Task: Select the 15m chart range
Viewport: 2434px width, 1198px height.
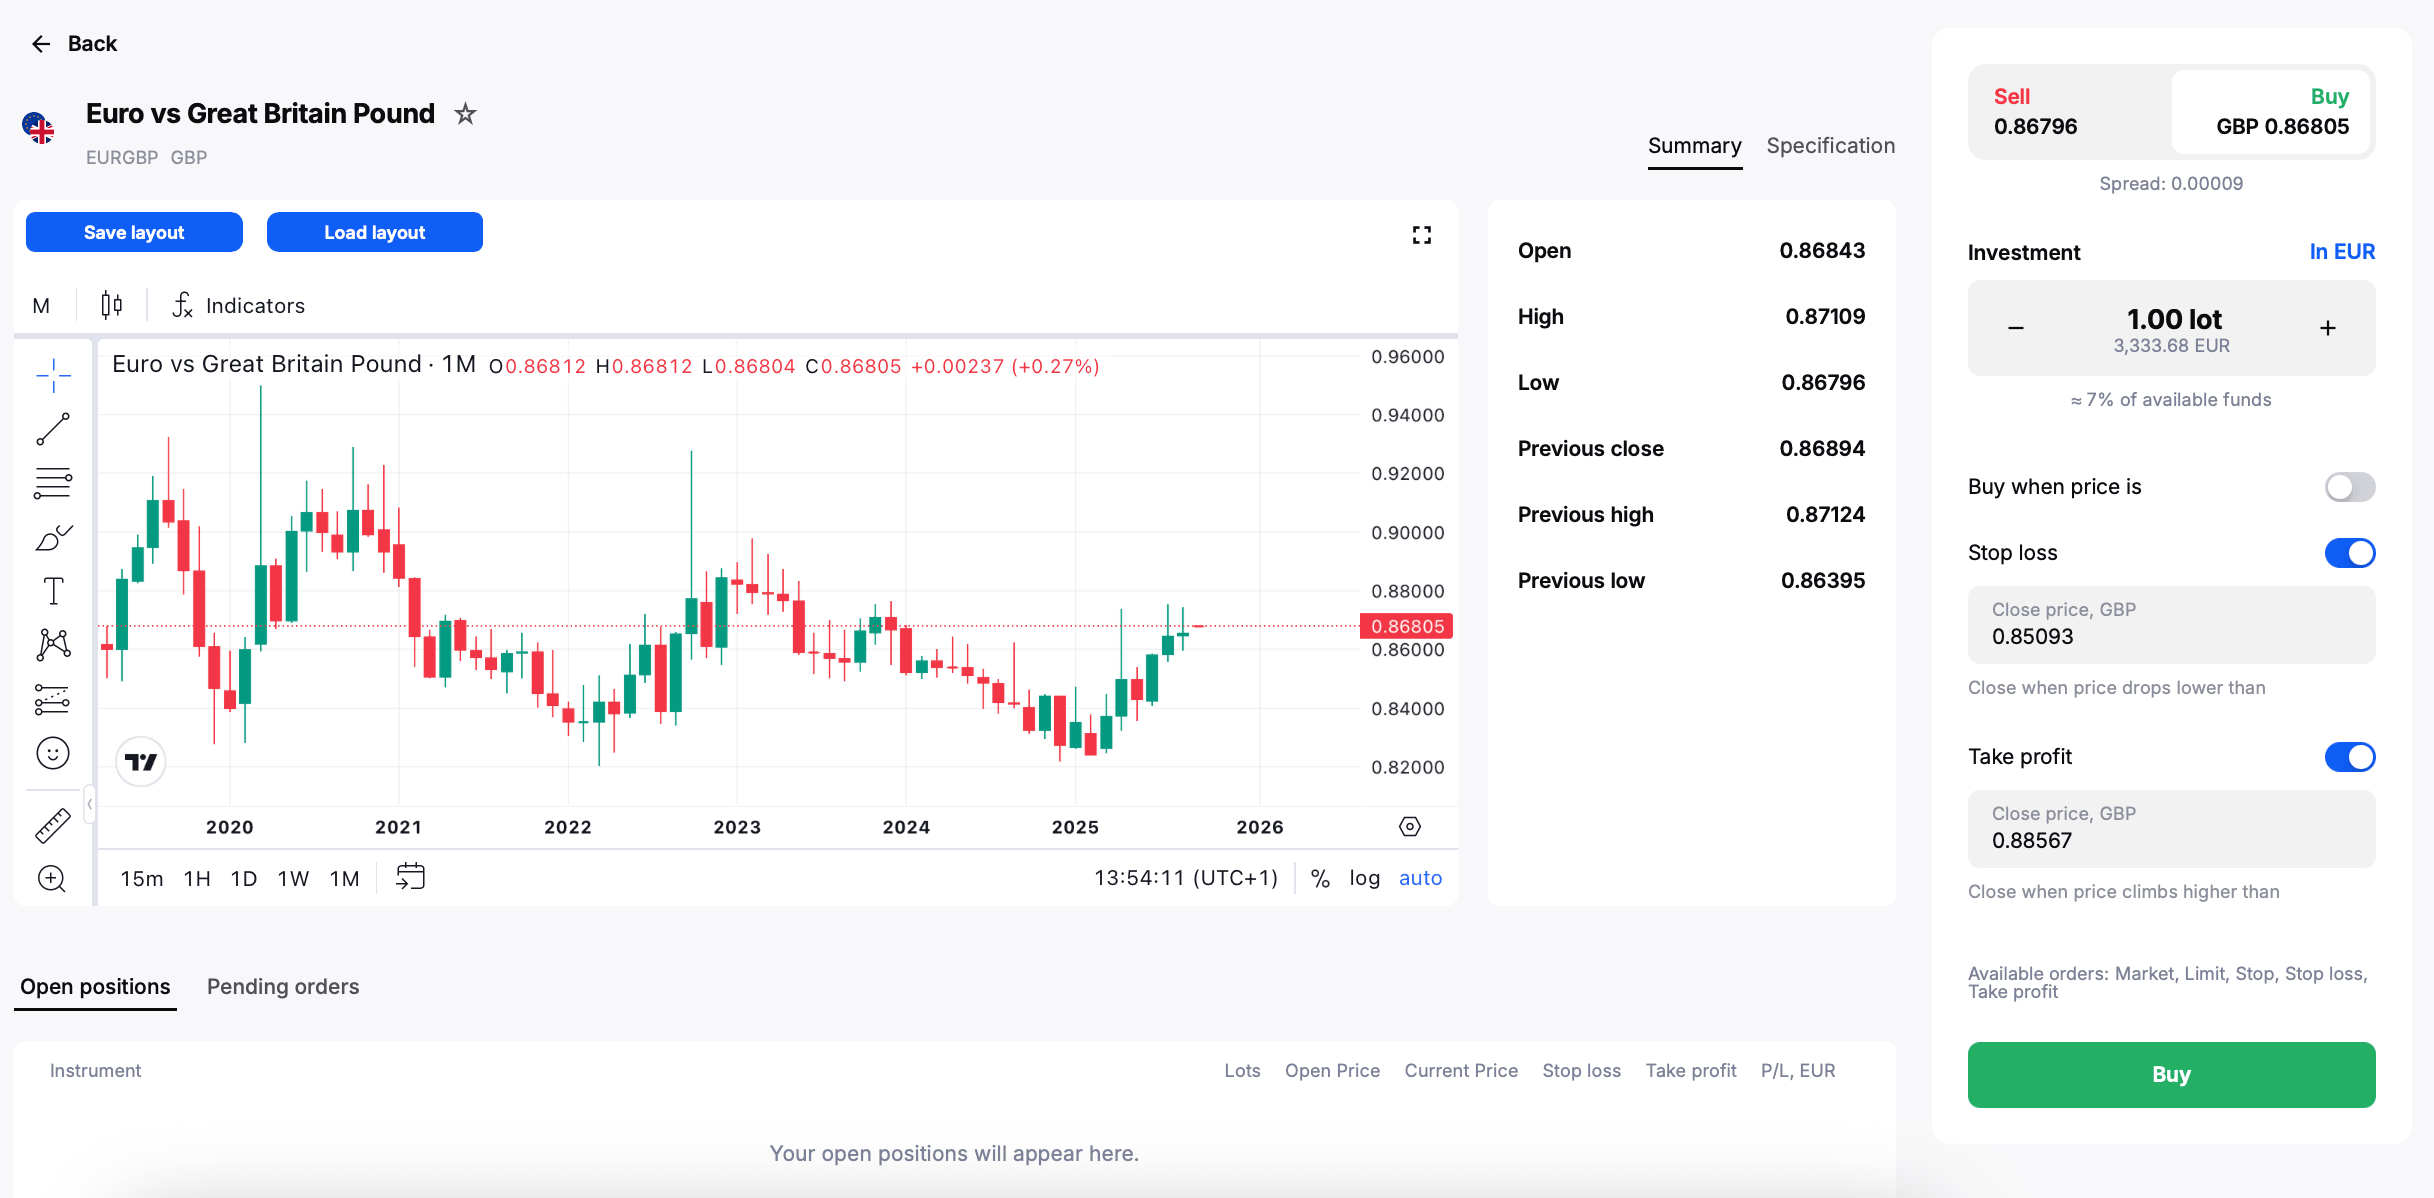Action: point(142,878)
